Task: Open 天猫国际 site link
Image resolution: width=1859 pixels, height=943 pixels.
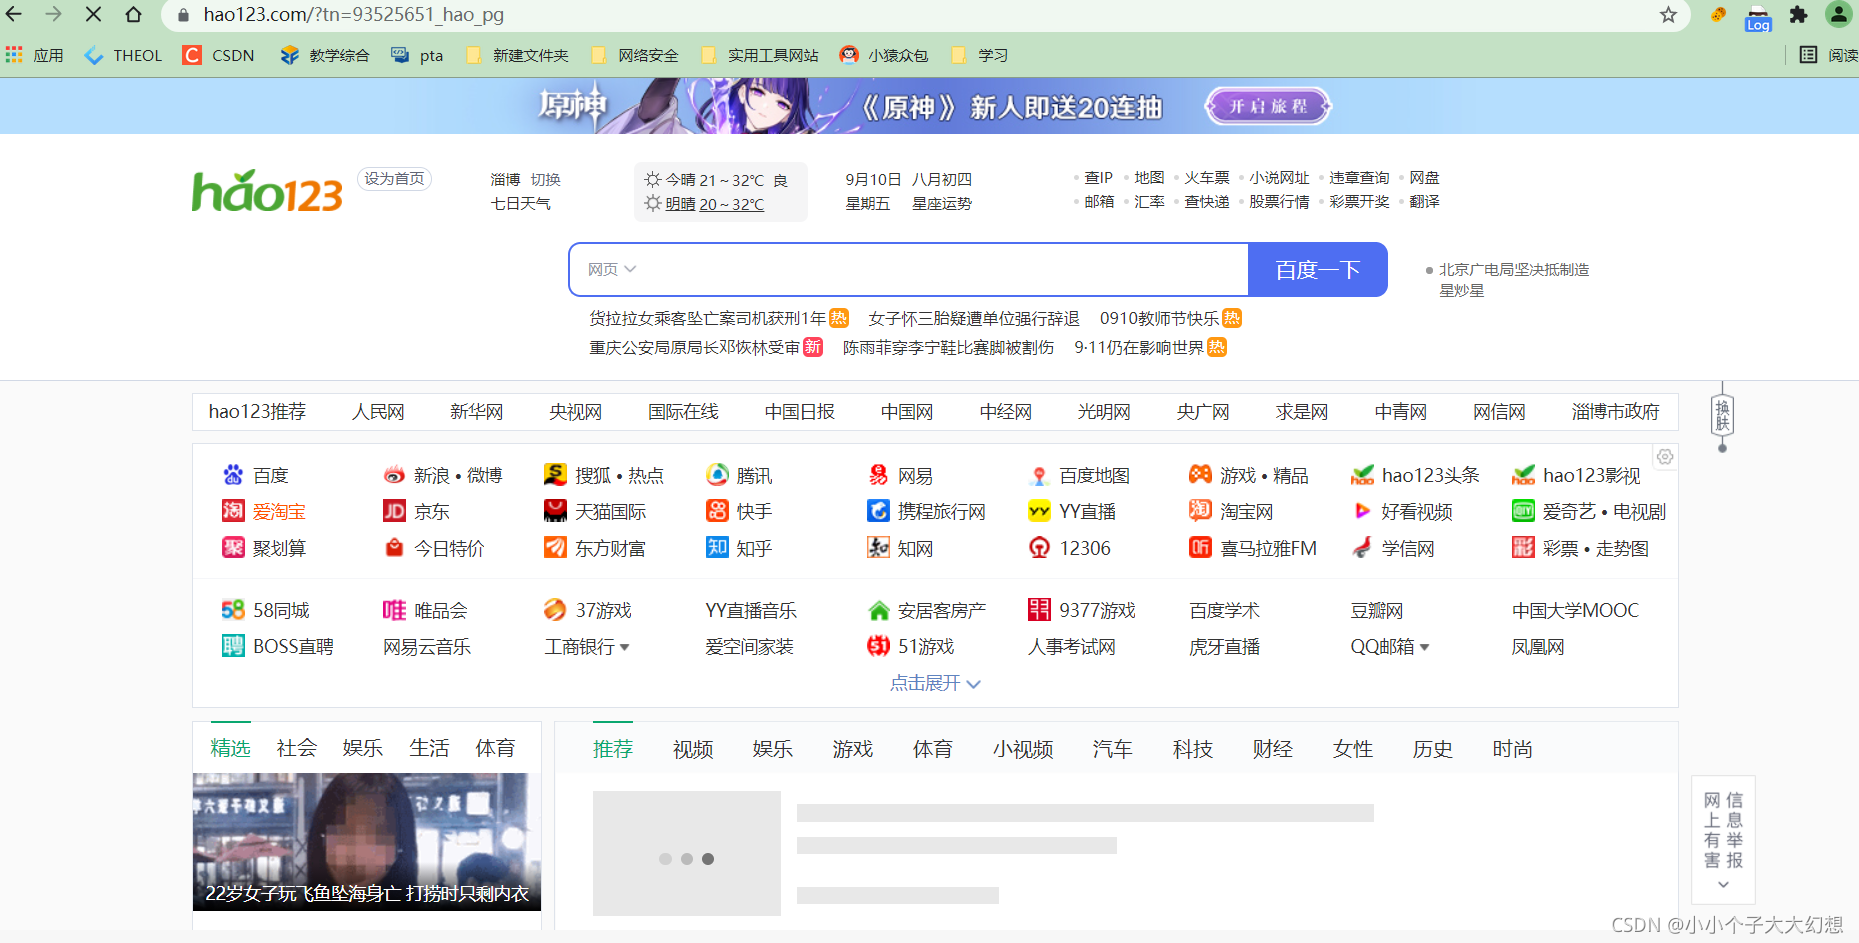Action: pos(595,511)
